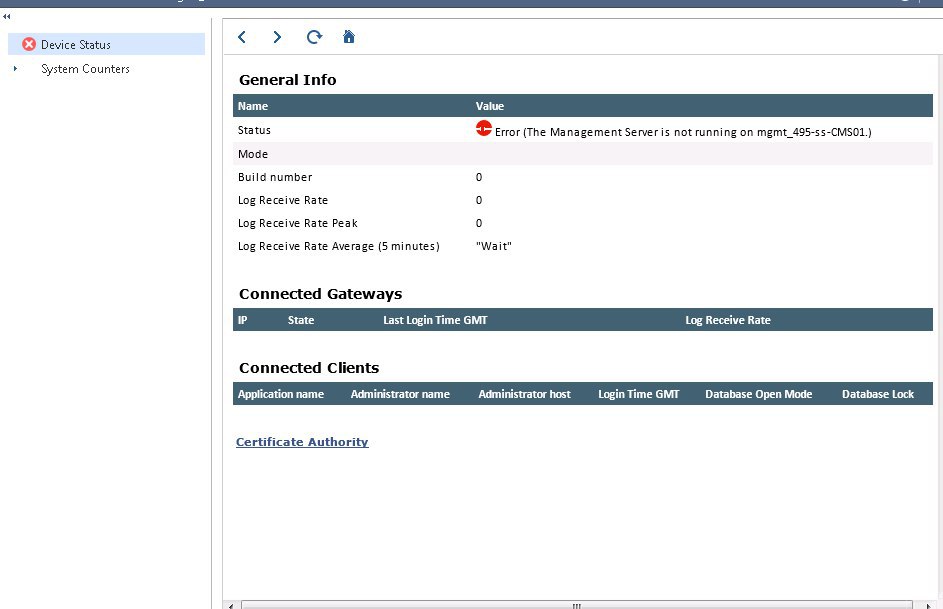Click the Value column header
The width and height of the screenshot is (943, 609).
click(490, 106)
